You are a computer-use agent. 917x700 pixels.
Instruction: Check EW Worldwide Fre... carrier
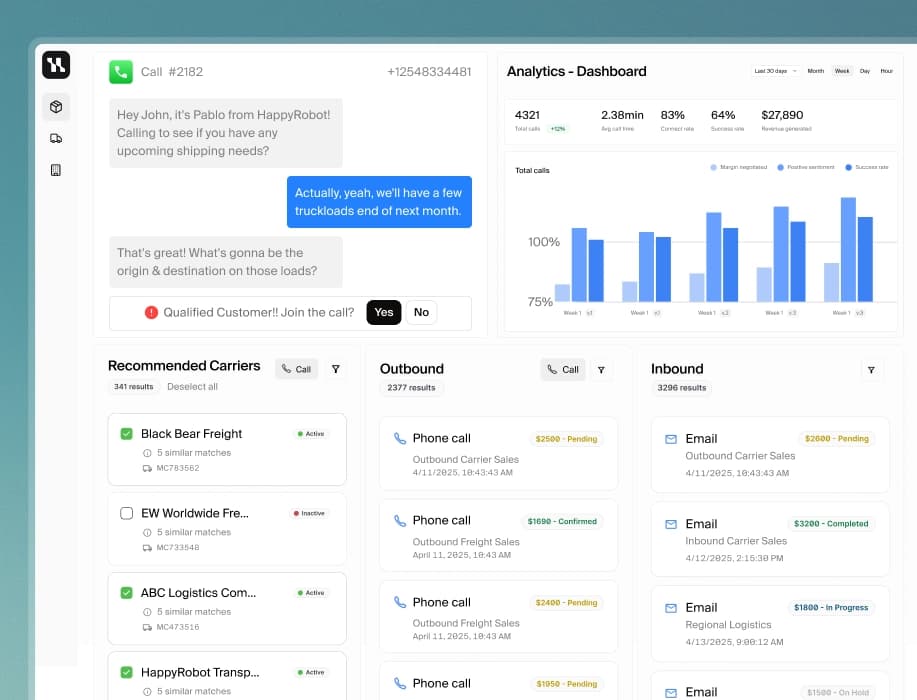click(x=126, y=513)
